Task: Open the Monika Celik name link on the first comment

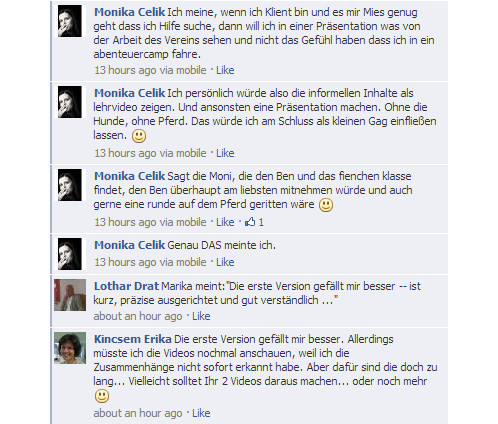Action: [x=129, y=12]
